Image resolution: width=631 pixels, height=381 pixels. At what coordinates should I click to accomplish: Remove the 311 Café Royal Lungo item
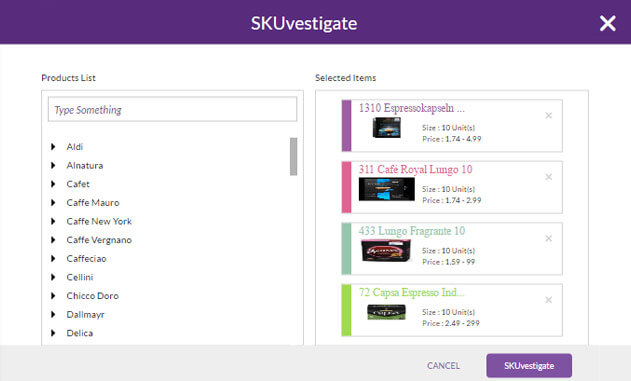(x=549, y=177)
